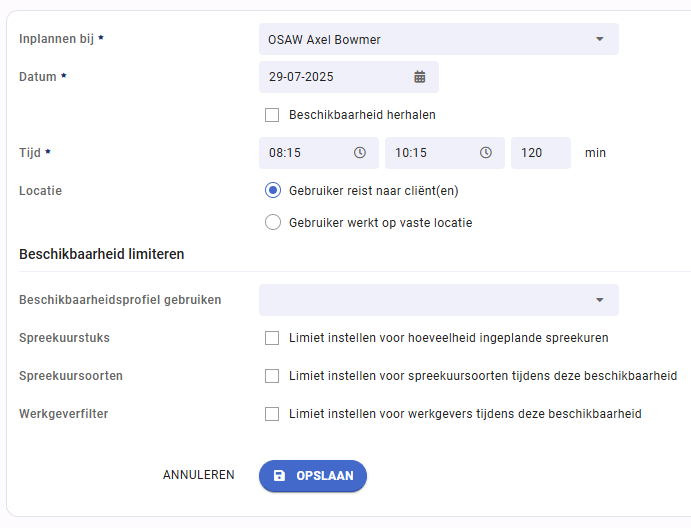Click the OSAW Axel Bowmer combo box
The image size is (691, 528).
click(439, 39)
